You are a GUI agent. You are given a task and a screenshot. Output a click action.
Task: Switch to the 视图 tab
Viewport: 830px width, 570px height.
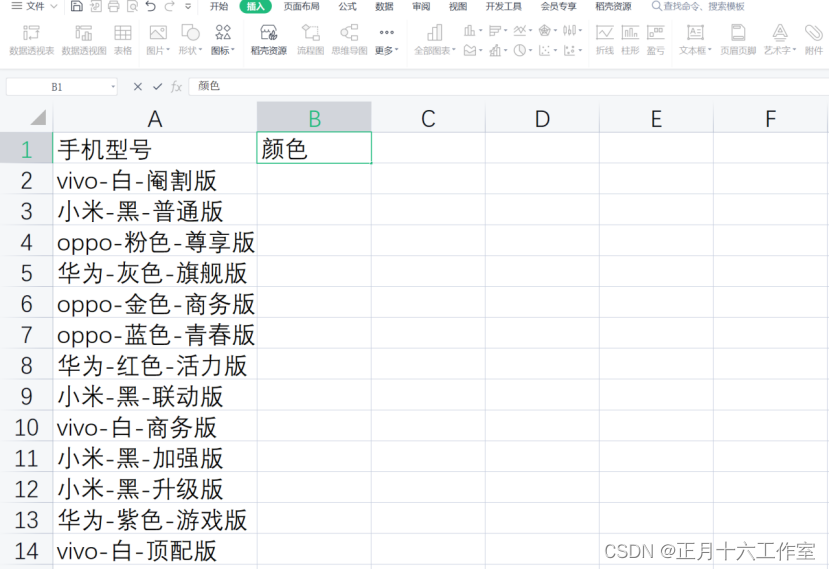point(458,6)
